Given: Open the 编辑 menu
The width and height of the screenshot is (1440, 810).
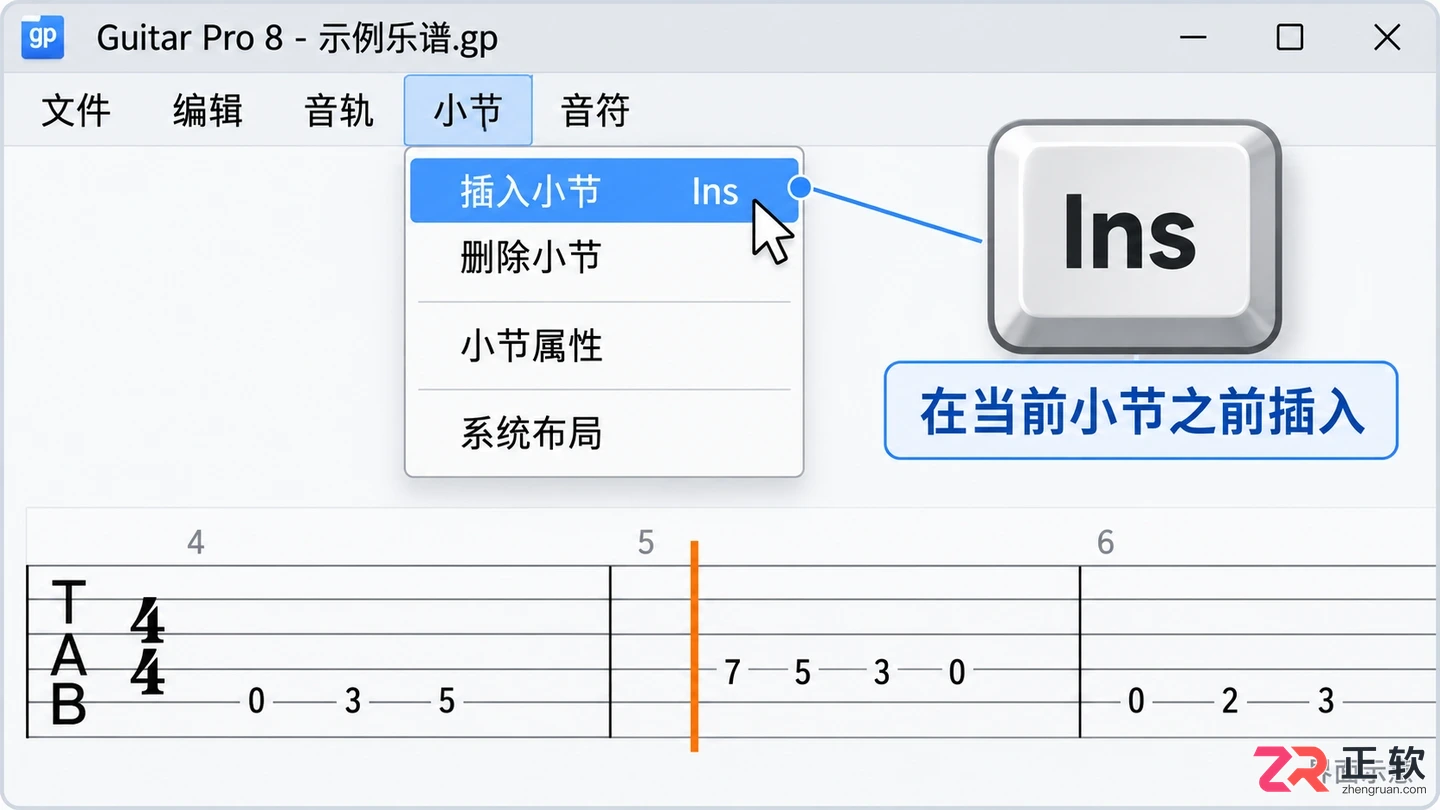Looking at the screenshot, I should pos(208,111).
